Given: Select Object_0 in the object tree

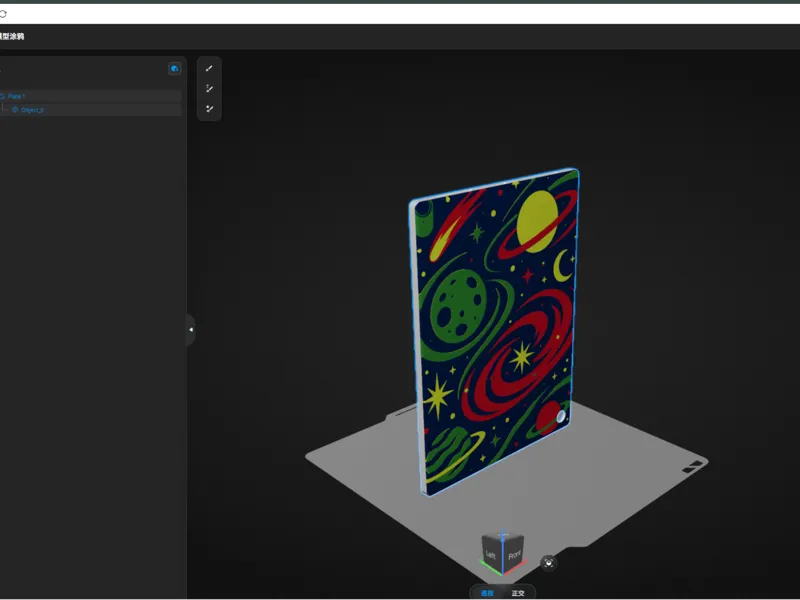Looking at the screenshot, I should (90, 110).
